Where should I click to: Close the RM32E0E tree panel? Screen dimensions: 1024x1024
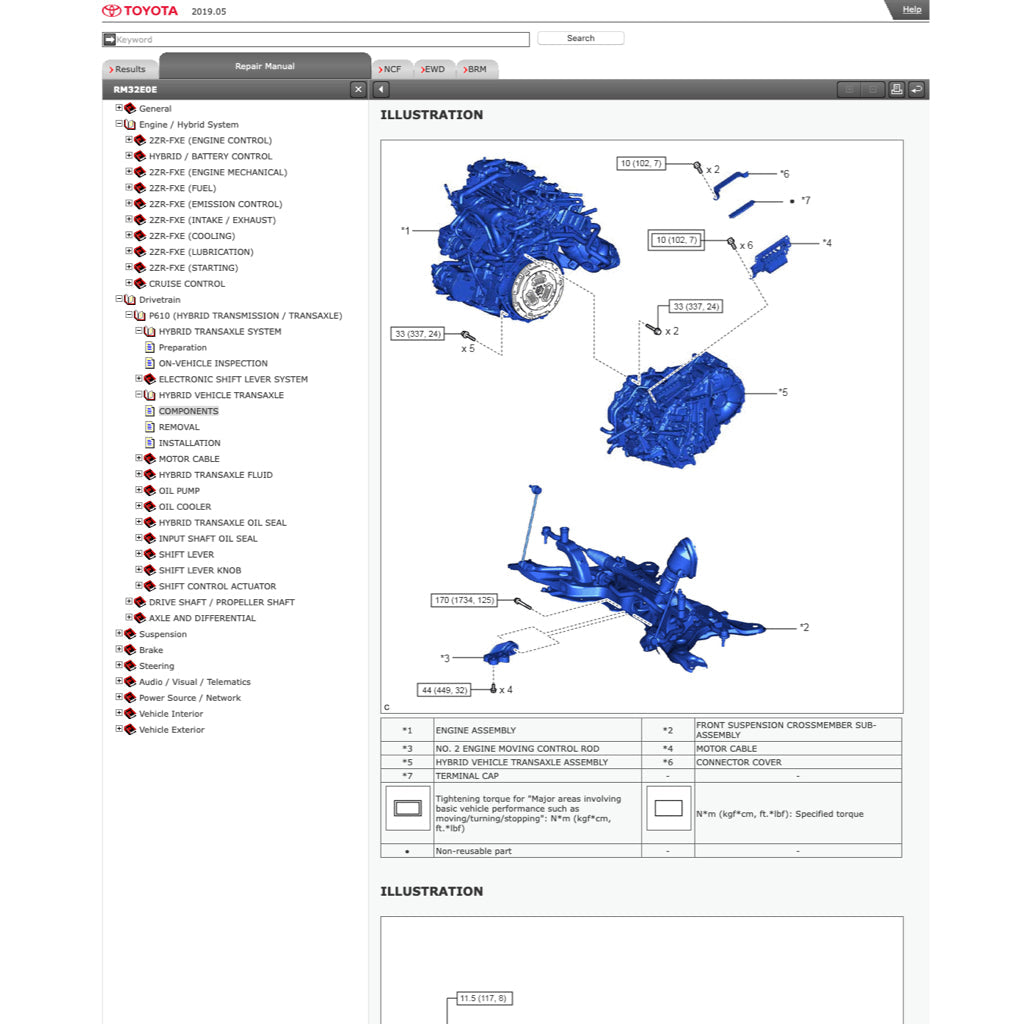pyautogui.click(x=358, y=90)
